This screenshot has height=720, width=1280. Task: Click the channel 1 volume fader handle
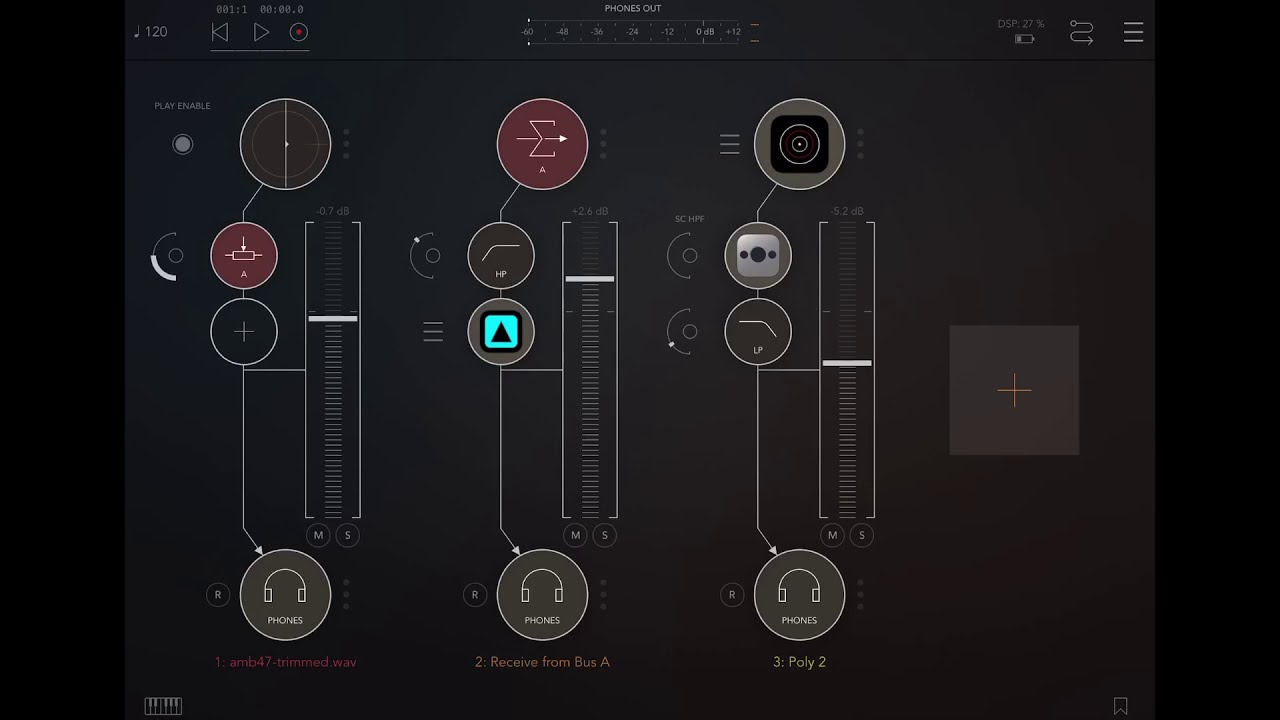click(x=333, y=318)
